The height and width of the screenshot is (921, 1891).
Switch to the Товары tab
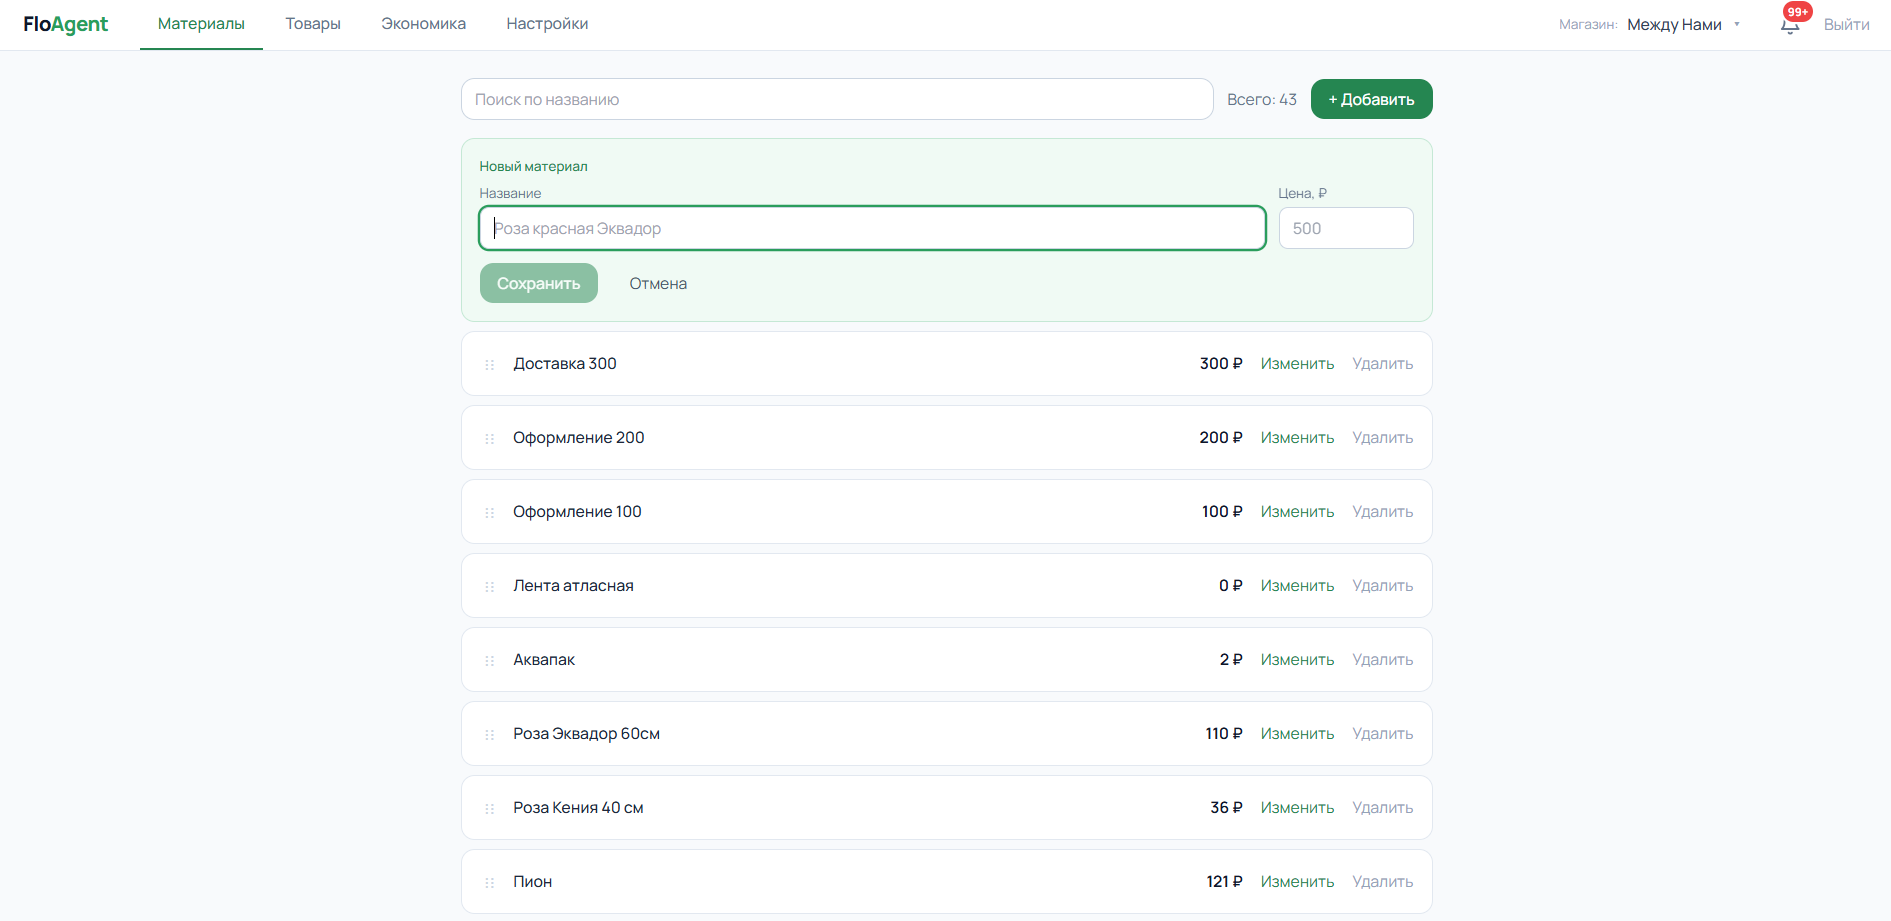click(313, 24)
